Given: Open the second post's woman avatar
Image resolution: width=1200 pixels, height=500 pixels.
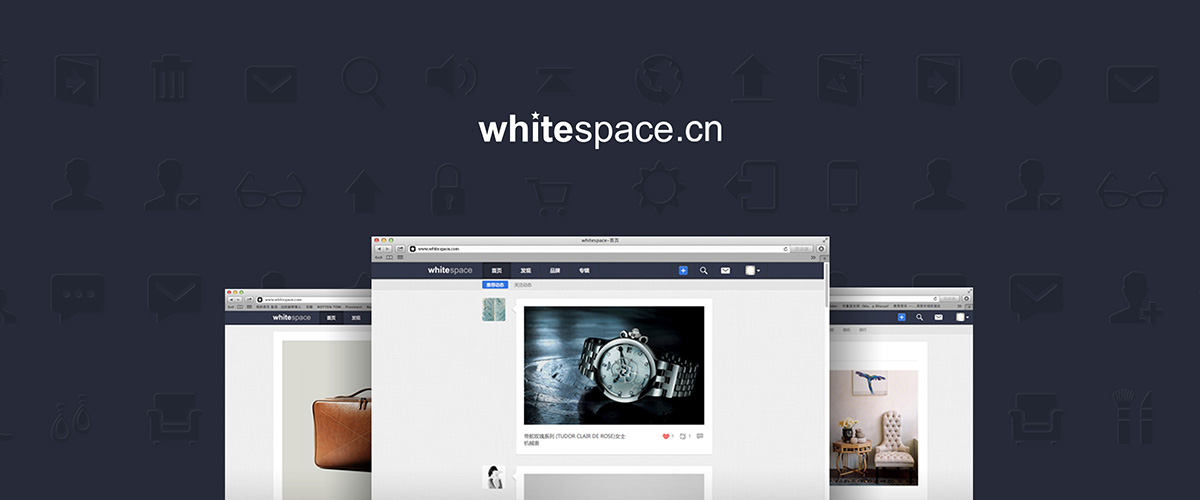Looking at the screenshot, I should [493, 477].
